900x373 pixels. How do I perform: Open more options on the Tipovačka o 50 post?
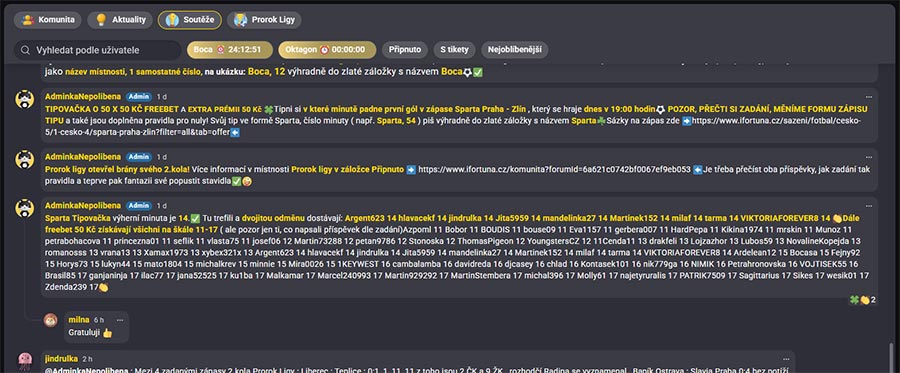click(x=869, y=96)
